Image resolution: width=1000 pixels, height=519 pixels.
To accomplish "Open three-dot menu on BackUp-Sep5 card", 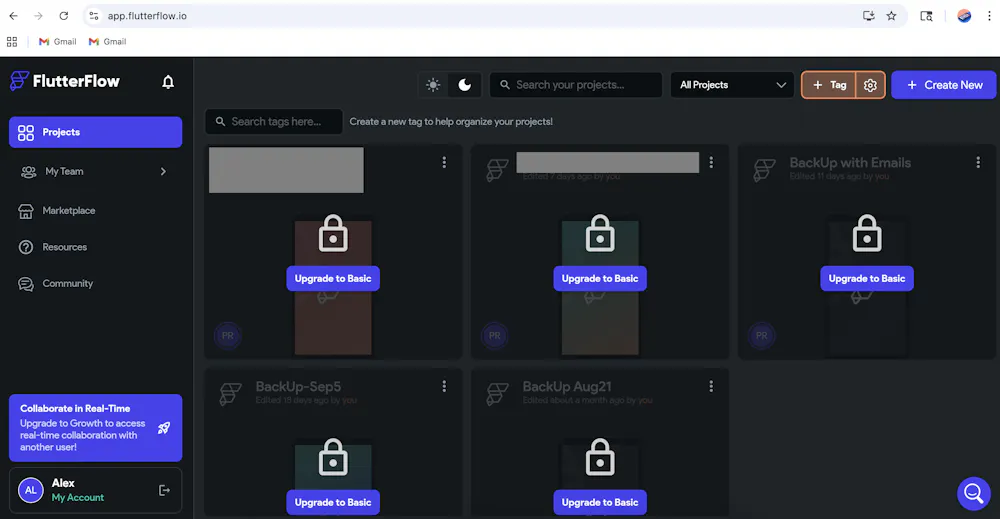I will click(x=444, y=386).
